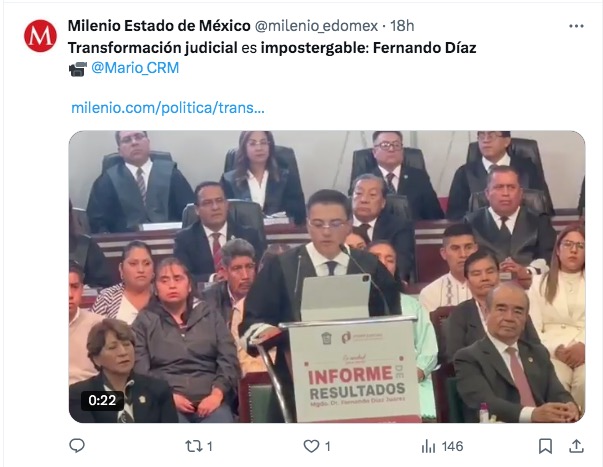Viewport: 603px width, 467px height.
Task: Click the 0:22 video duration badge
Action: [x=102, y=400]
